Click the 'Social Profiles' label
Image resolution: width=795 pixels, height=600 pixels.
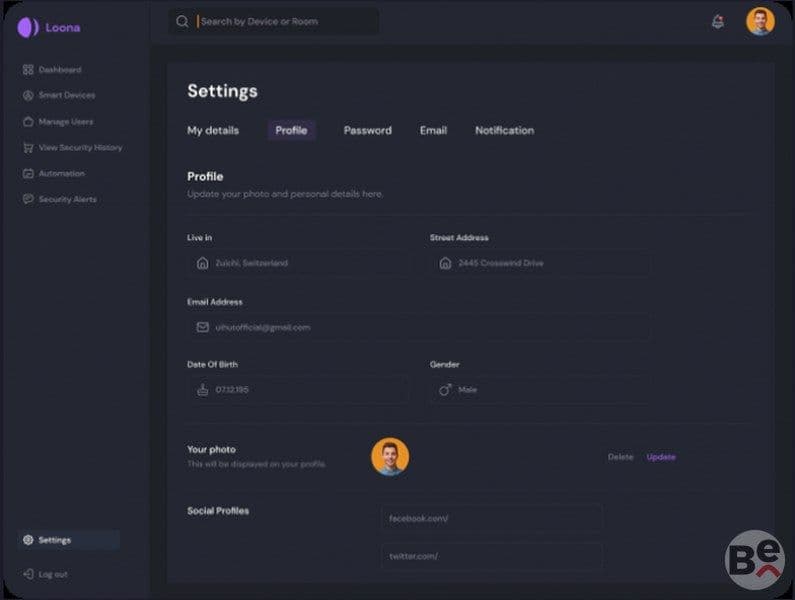[x=218, y=511]
